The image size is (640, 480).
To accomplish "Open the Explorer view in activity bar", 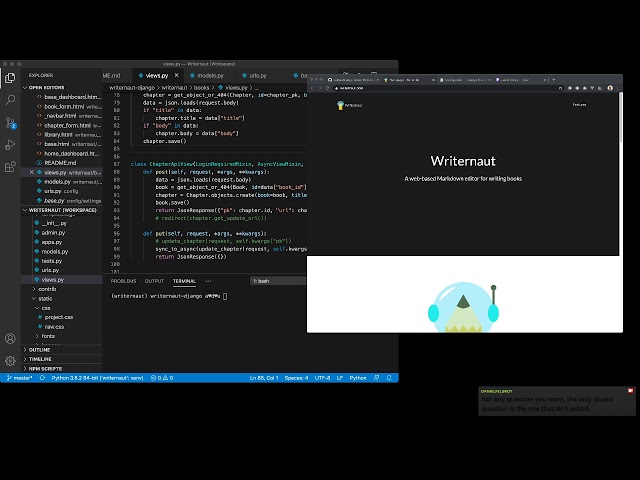I will 10,78.
